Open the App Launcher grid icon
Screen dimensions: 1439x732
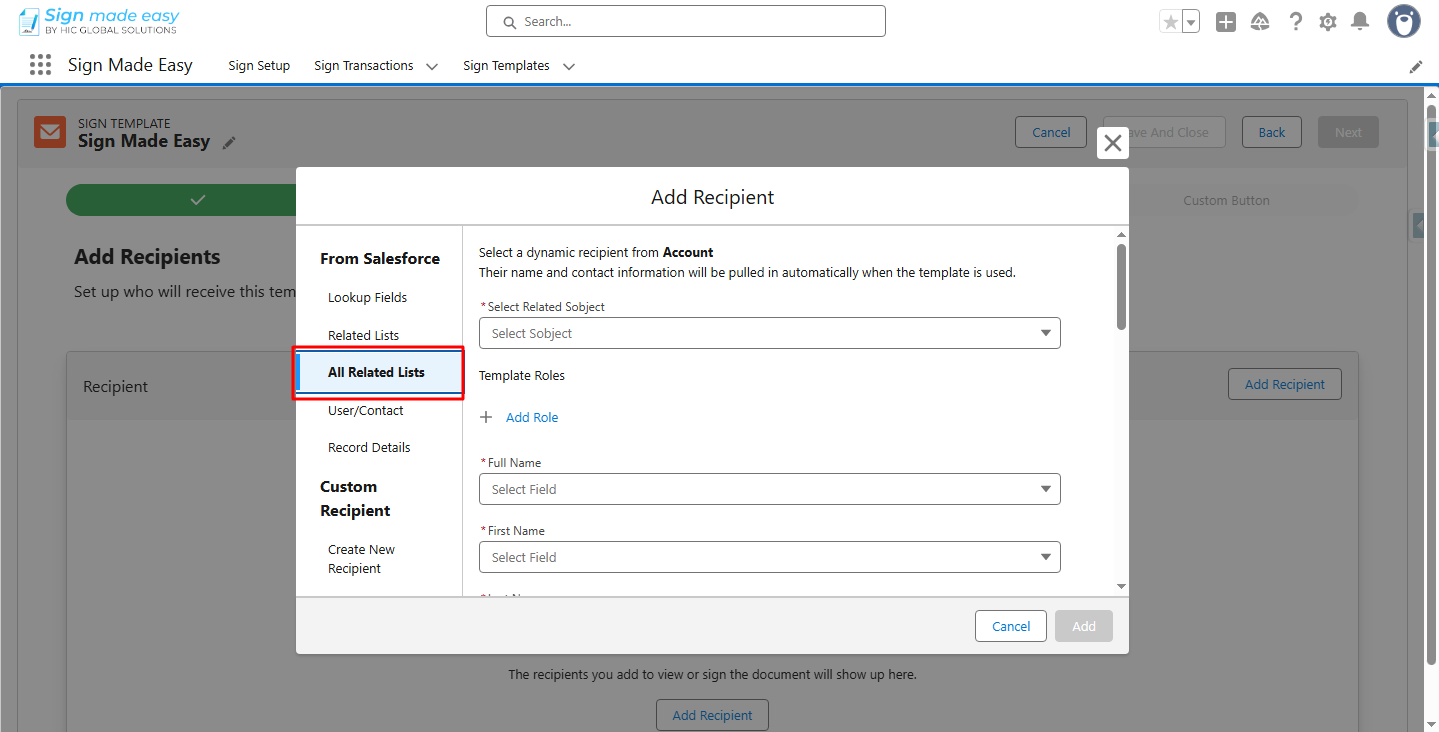point(40,65)
